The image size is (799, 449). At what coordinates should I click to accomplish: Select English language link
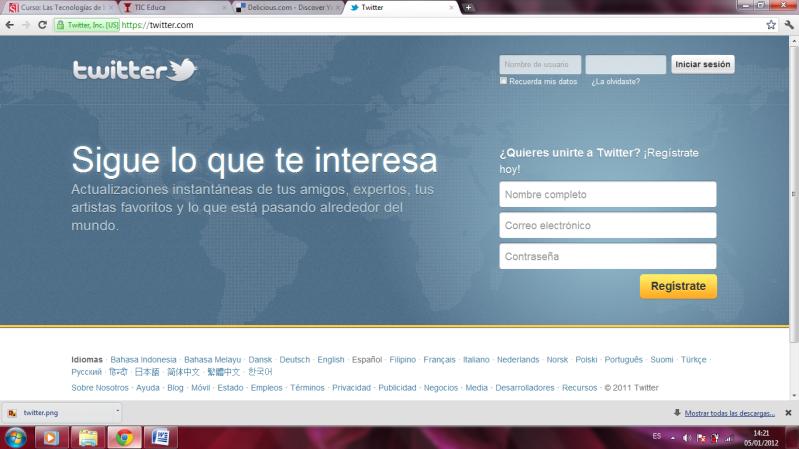331,359
